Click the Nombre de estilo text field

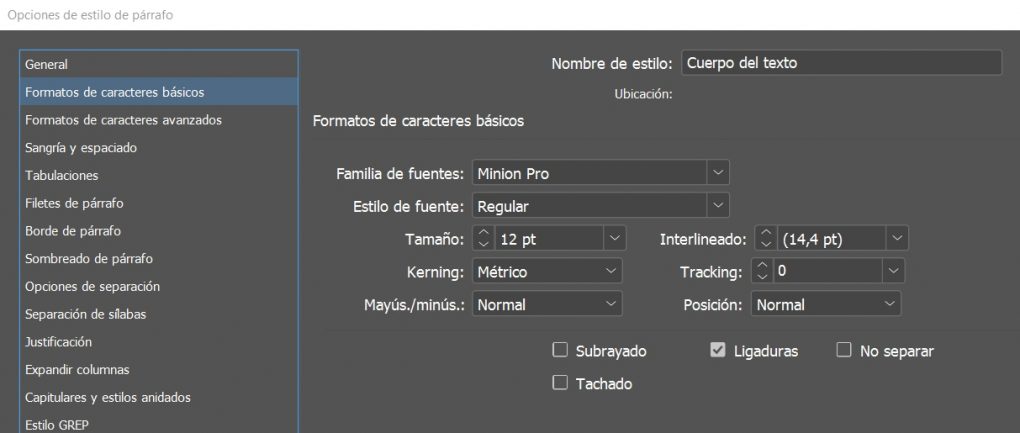840,63
